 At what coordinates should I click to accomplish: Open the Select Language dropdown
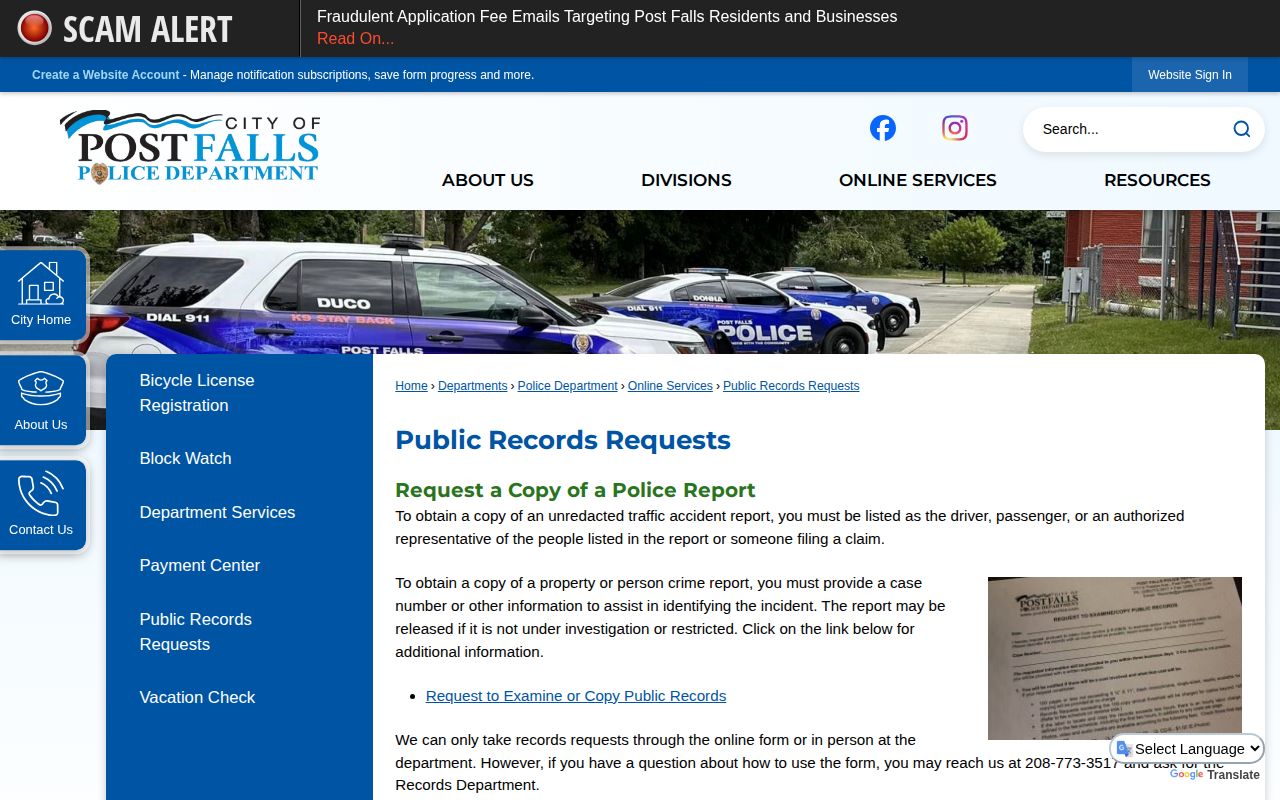pyautogui.click(x=1188, y=749)
